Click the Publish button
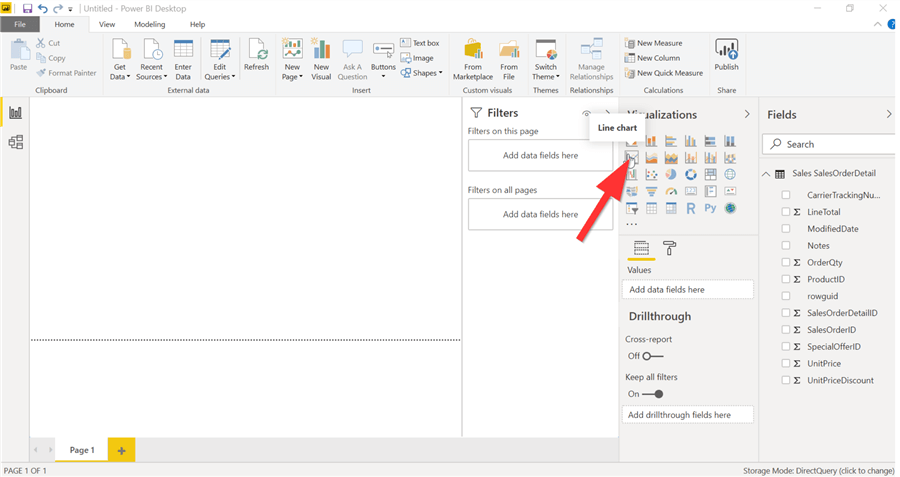Screen dimensions: 900x477 tap(727, 55)
